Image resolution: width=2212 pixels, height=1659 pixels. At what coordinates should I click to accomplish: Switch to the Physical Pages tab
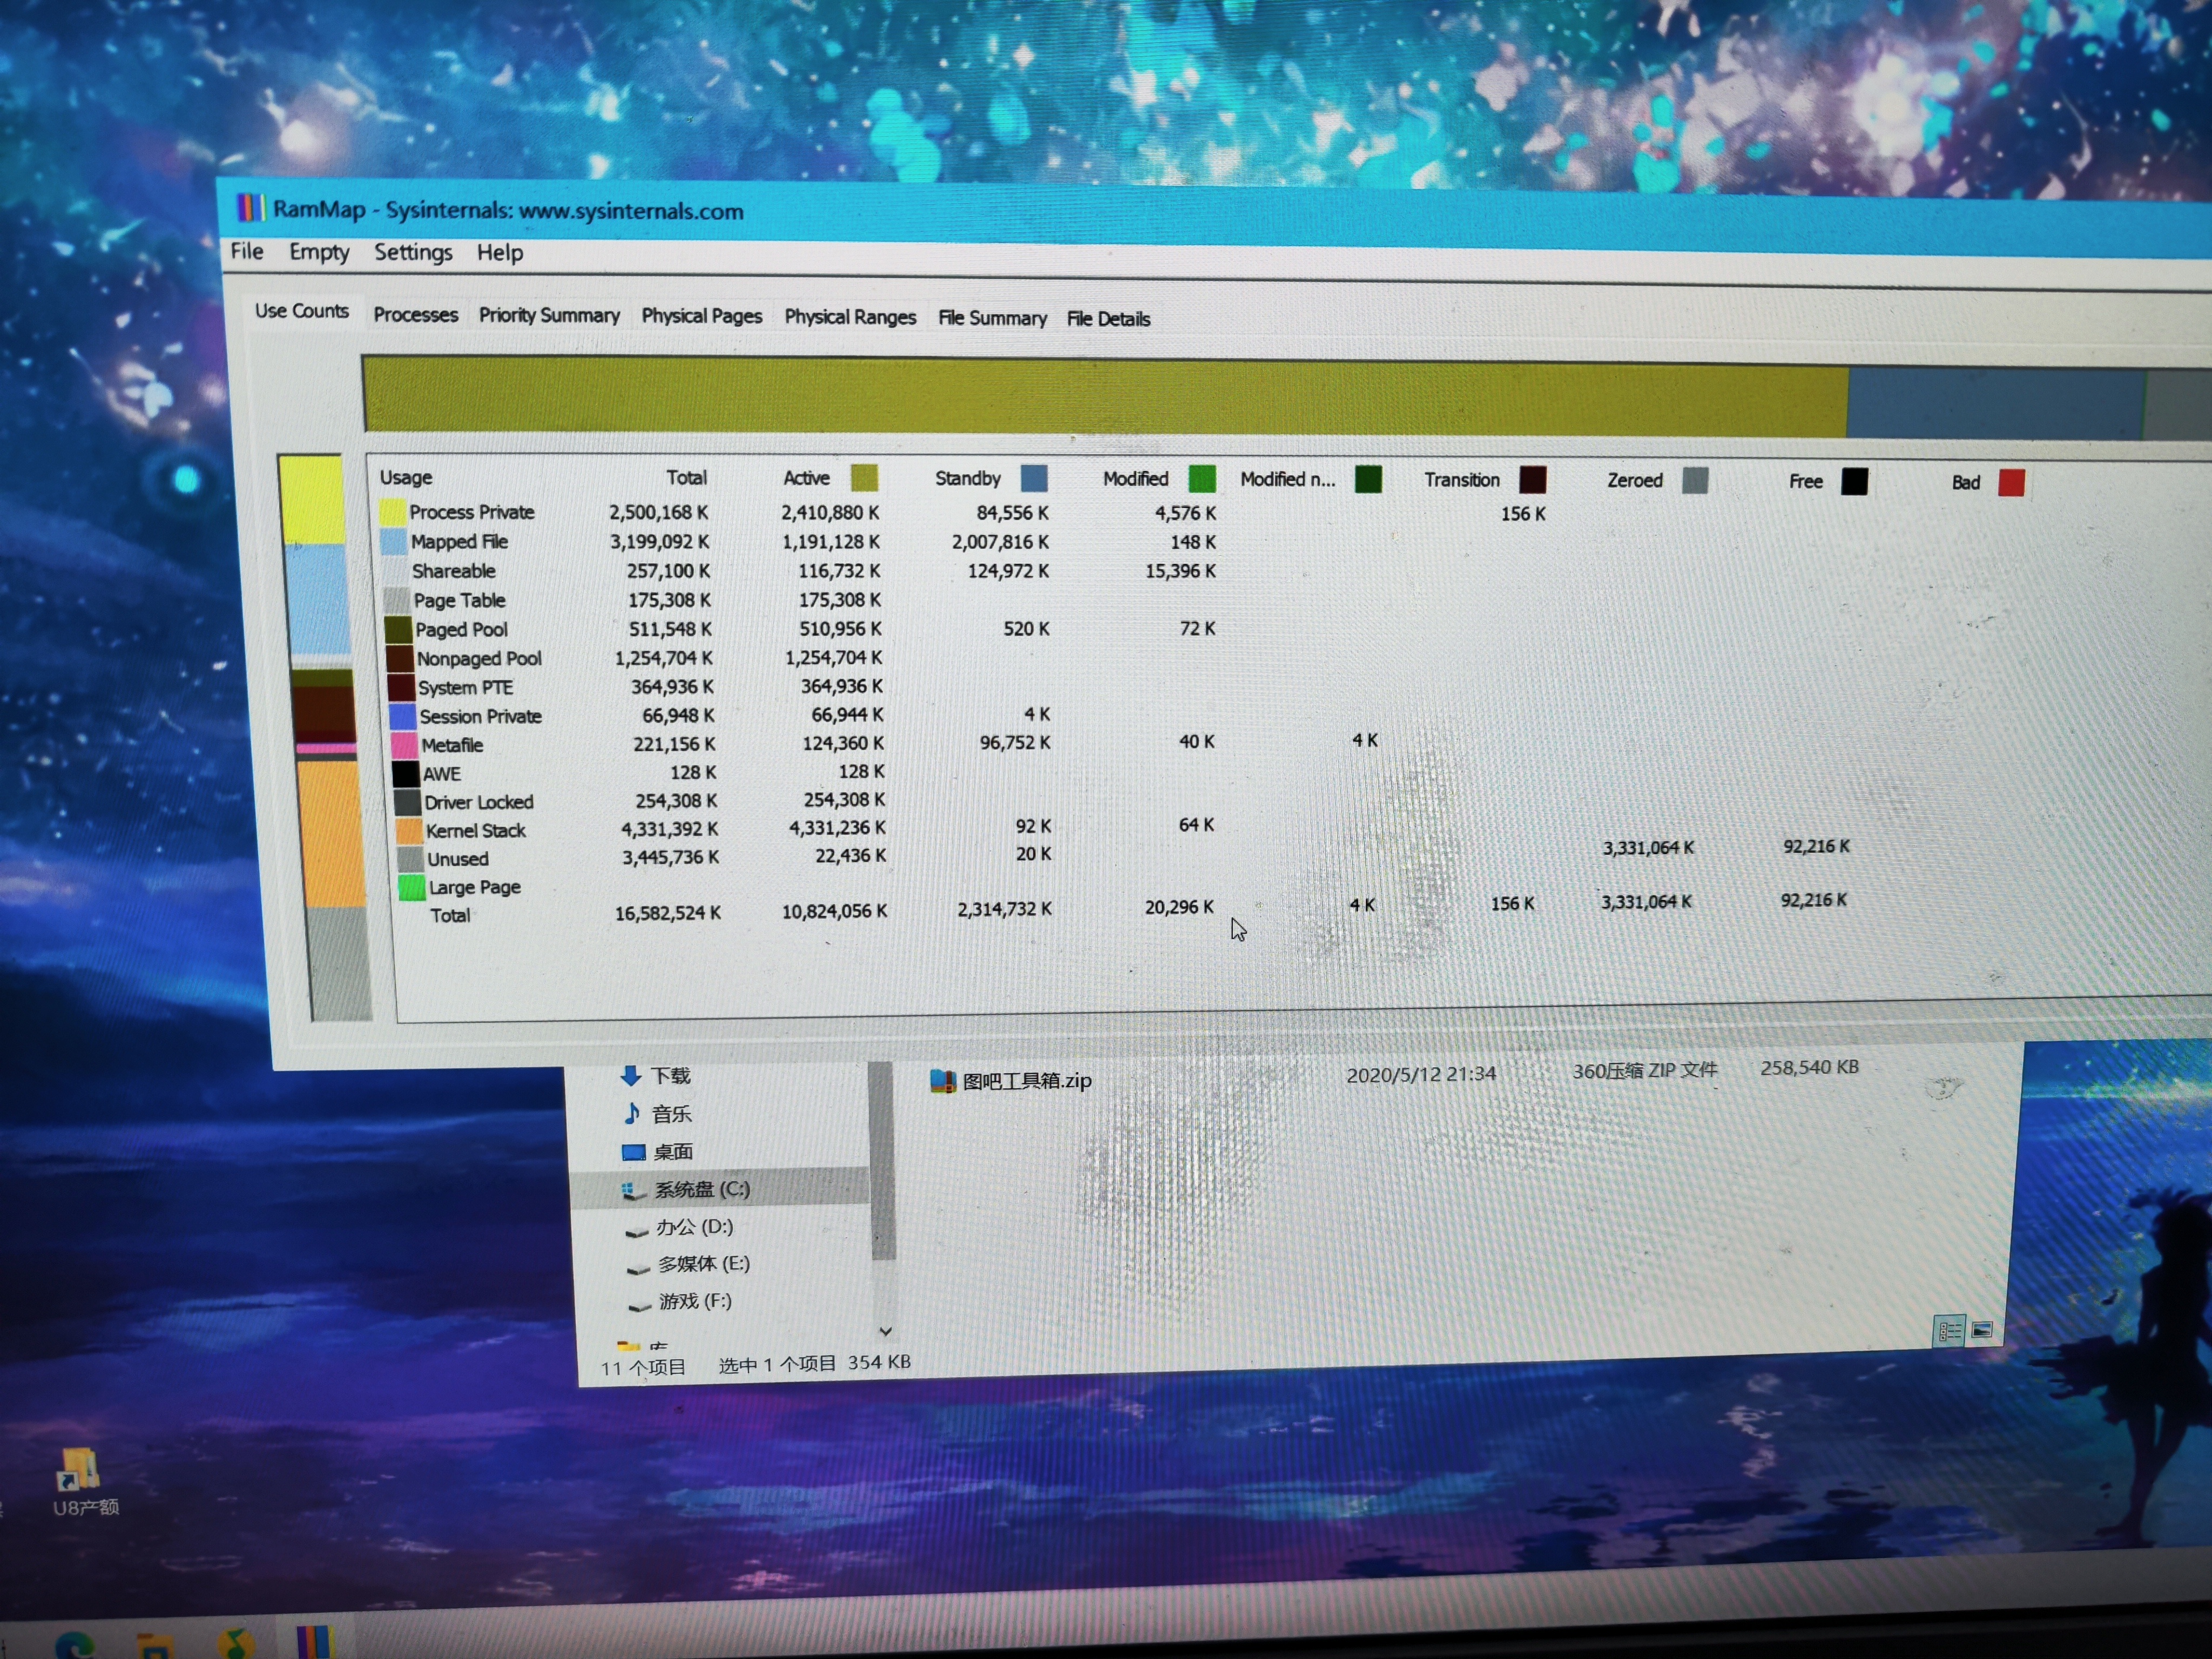701,316
